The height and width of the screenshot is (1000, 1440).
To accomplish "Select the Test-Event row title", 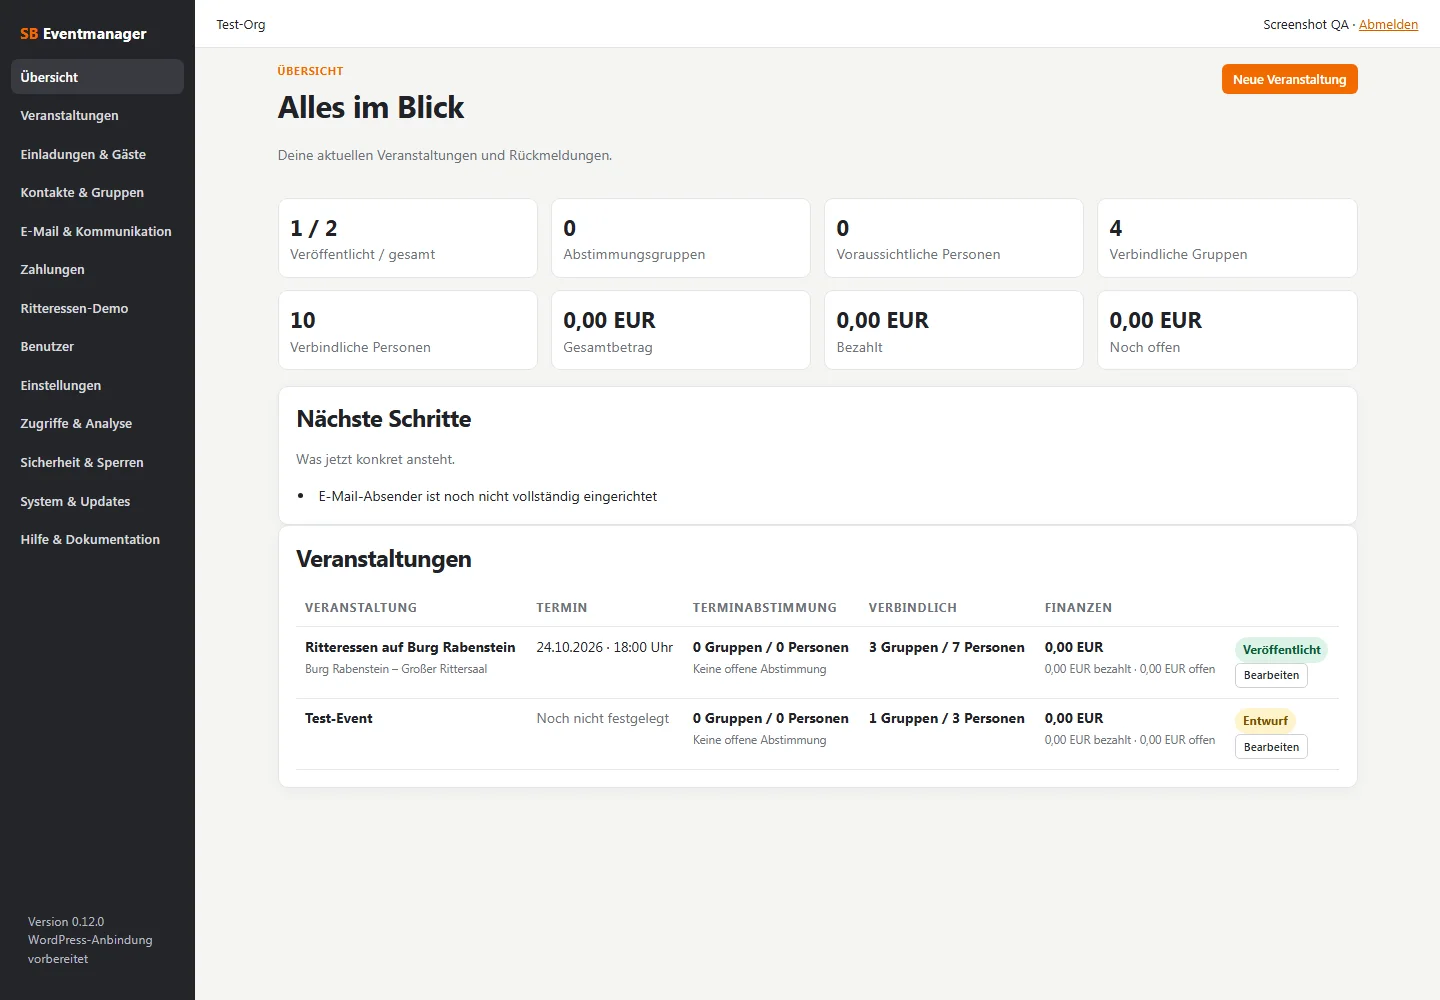I will point(339,718).
